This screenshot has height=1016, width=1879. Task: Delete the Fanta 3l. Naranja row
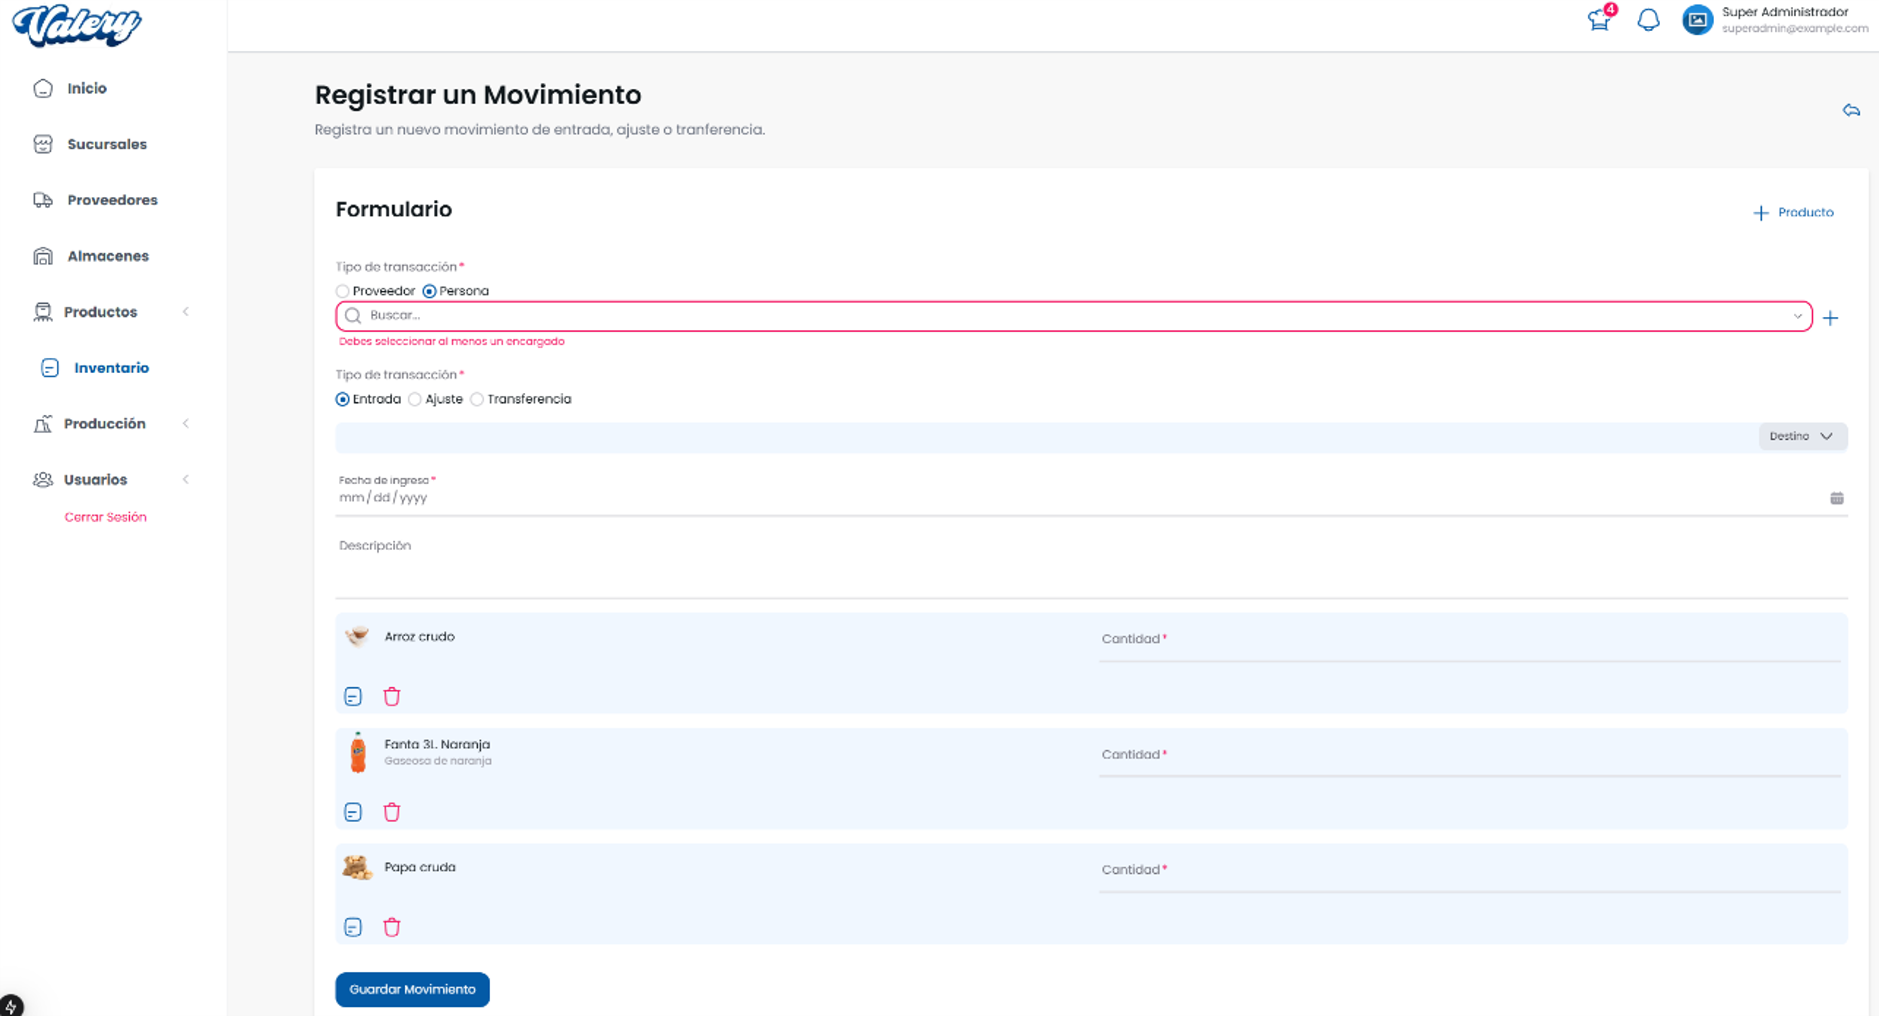coord(392,812)
